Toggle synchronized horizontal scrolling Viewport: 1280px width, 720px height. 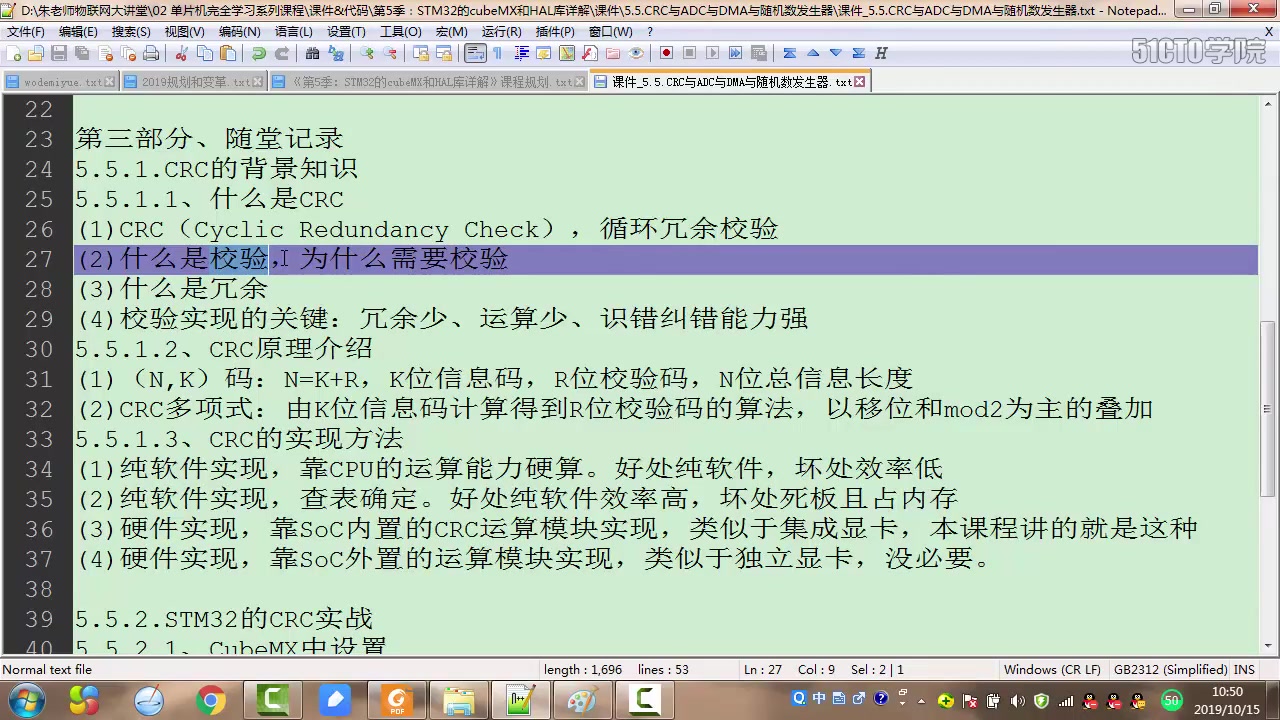point(444,53)
